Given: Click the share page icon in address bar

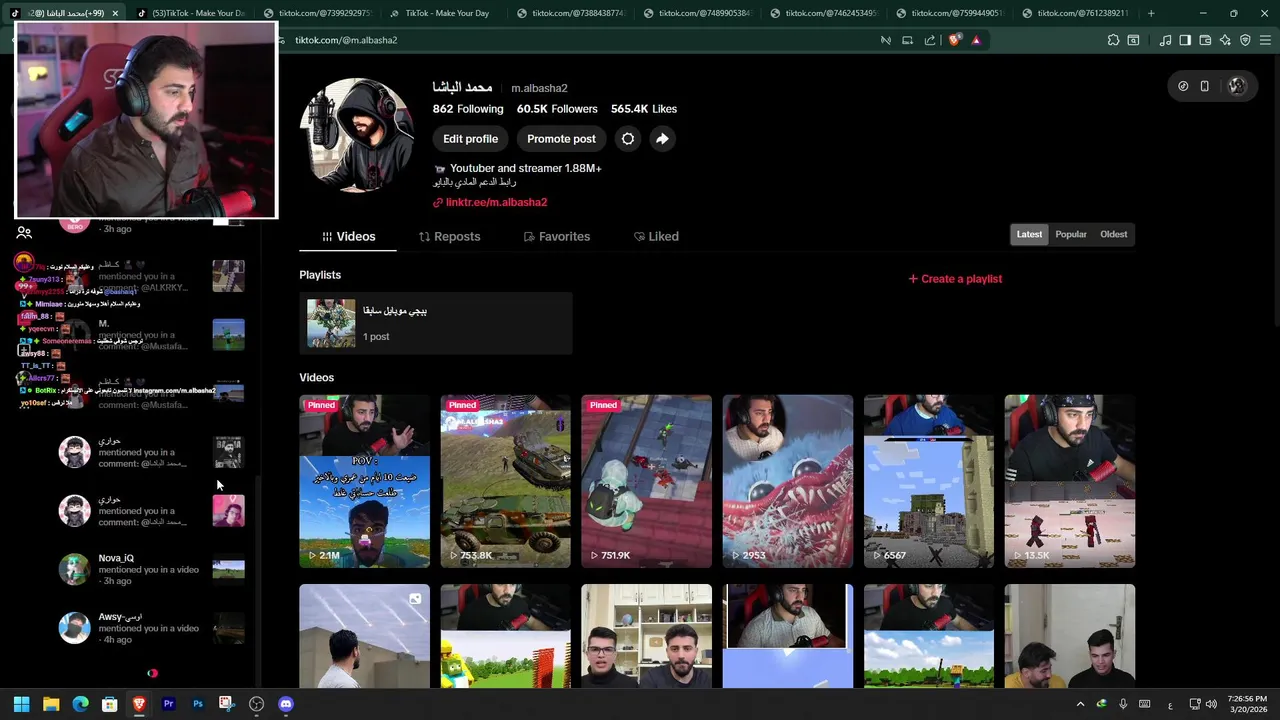Looking at the screenshot, I should (930, 40).
